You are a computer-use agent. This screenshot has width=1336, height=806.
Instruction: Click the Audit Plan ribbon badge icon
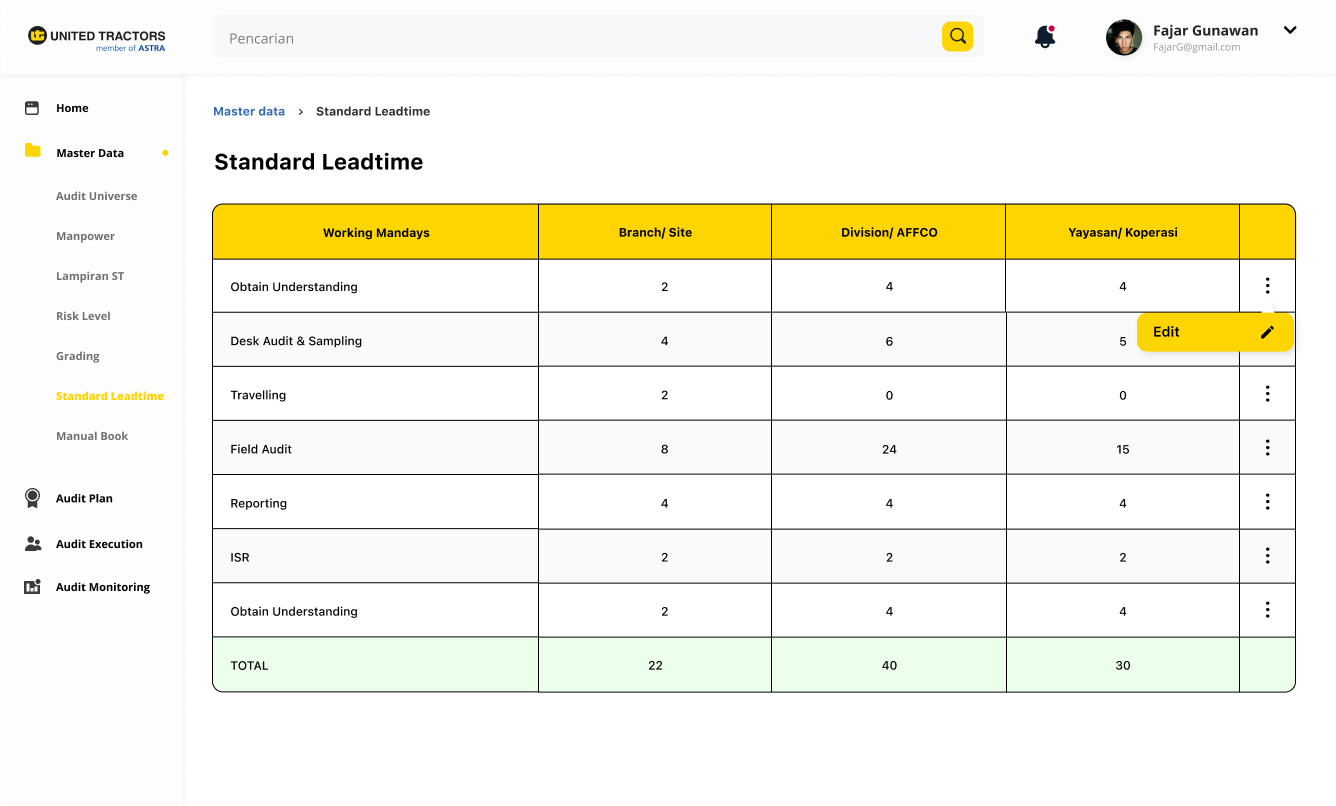[x=33, y=498]
